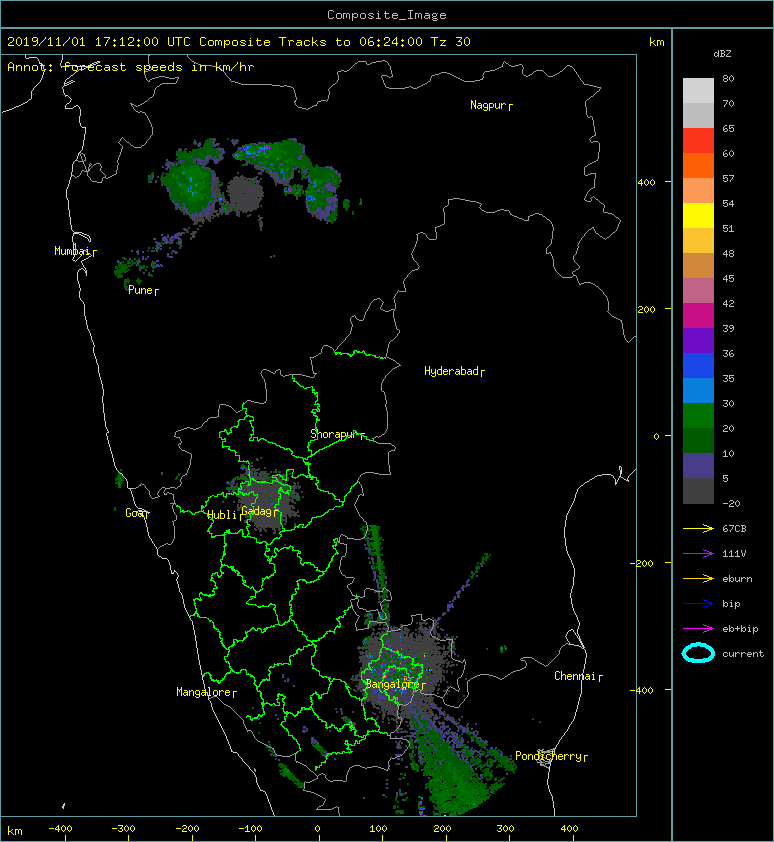774x842 pixels.
Task: Click the Composite_Image title text
Action: tap(387, 15)
